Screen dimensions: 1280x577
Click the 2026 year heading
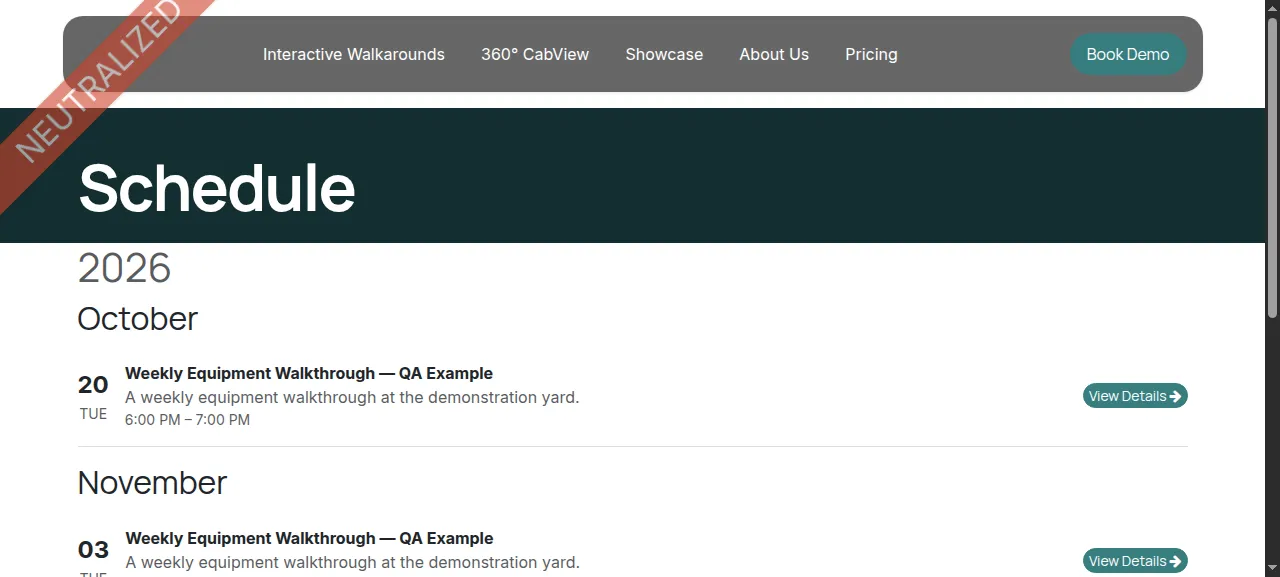click(125, 268)
